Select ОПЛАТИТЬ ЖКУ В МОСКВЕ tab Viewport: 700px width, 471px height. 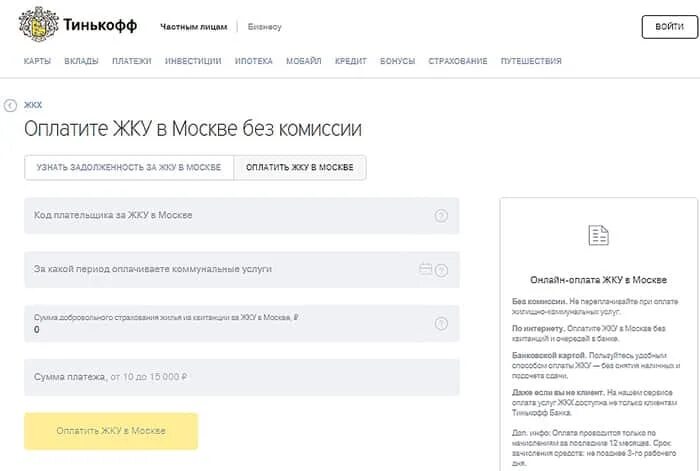click(300, 167)
